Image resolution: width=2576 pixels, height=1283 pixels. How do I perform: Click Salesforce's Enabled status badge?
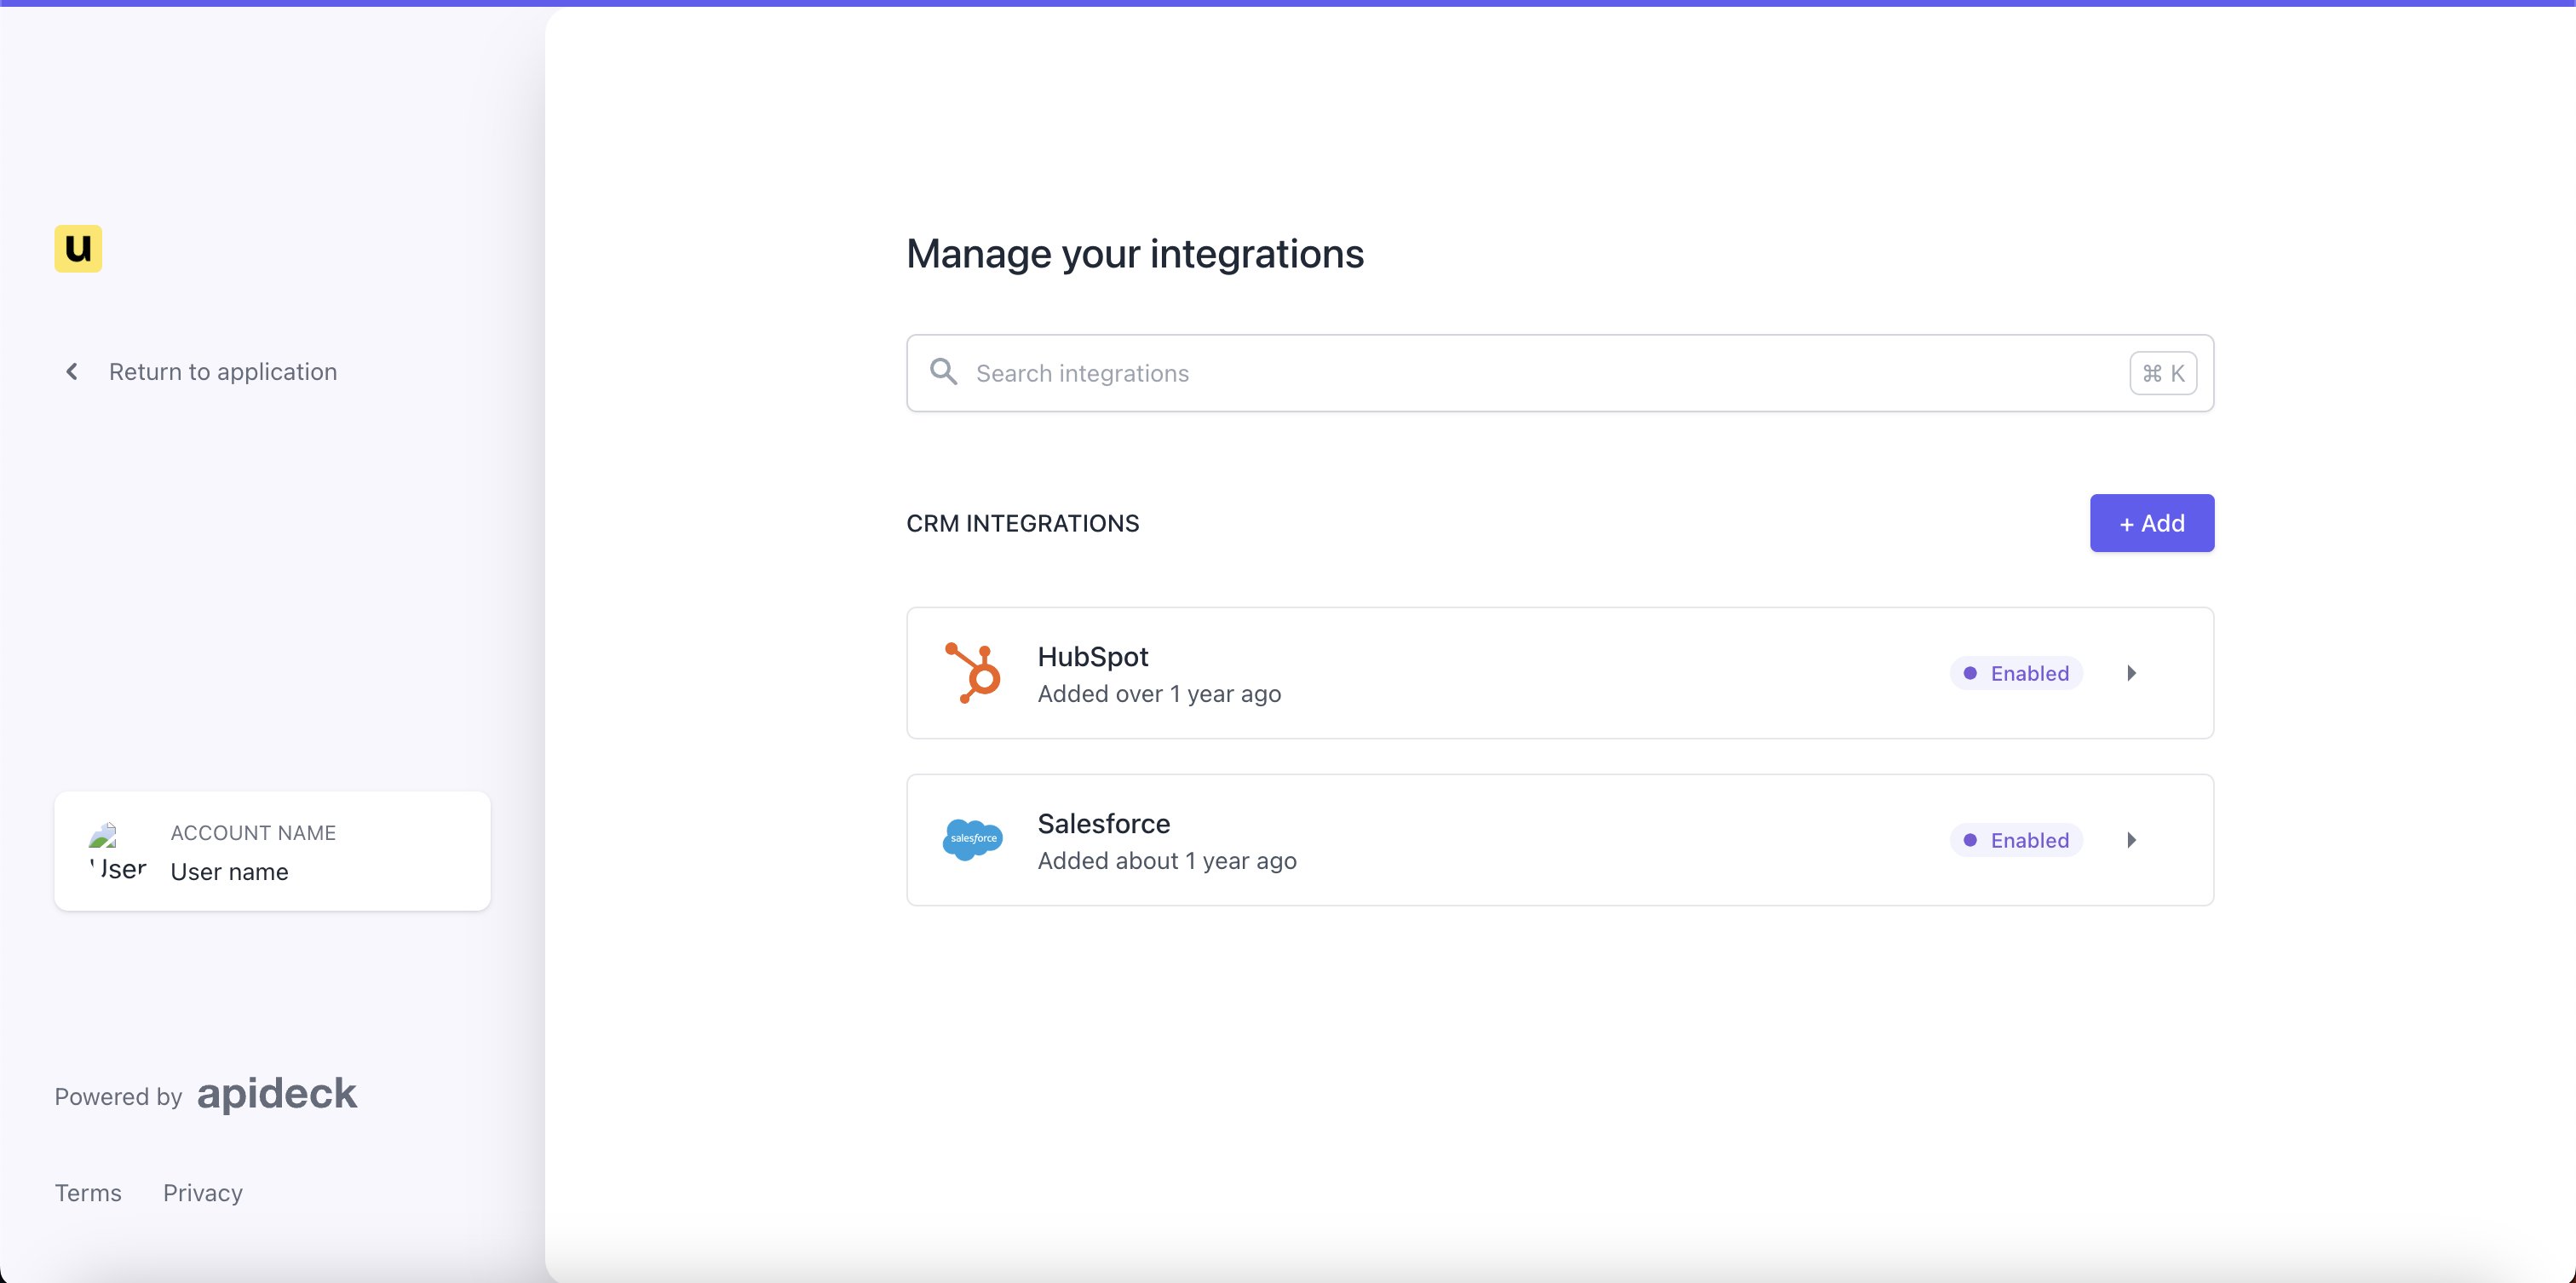click(x=2016, y=840)
